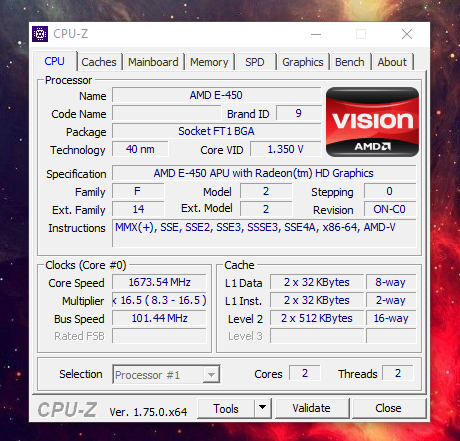
Task: Click the Tools button
Action: [226, 408]
